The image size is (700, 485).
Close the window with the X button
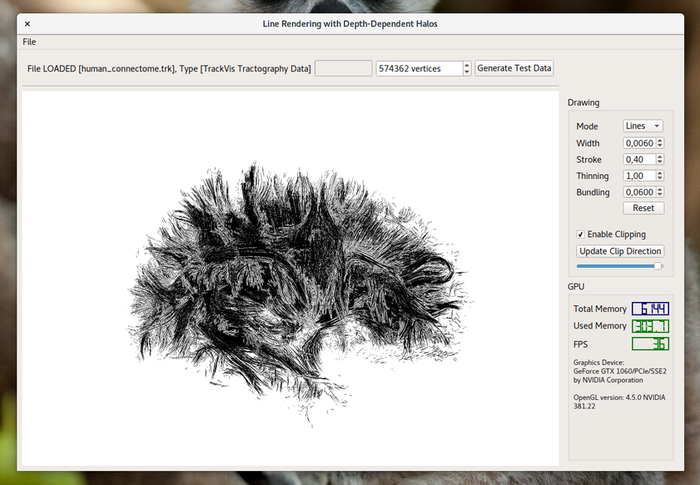pyautogui.click(x=27, y=23)
